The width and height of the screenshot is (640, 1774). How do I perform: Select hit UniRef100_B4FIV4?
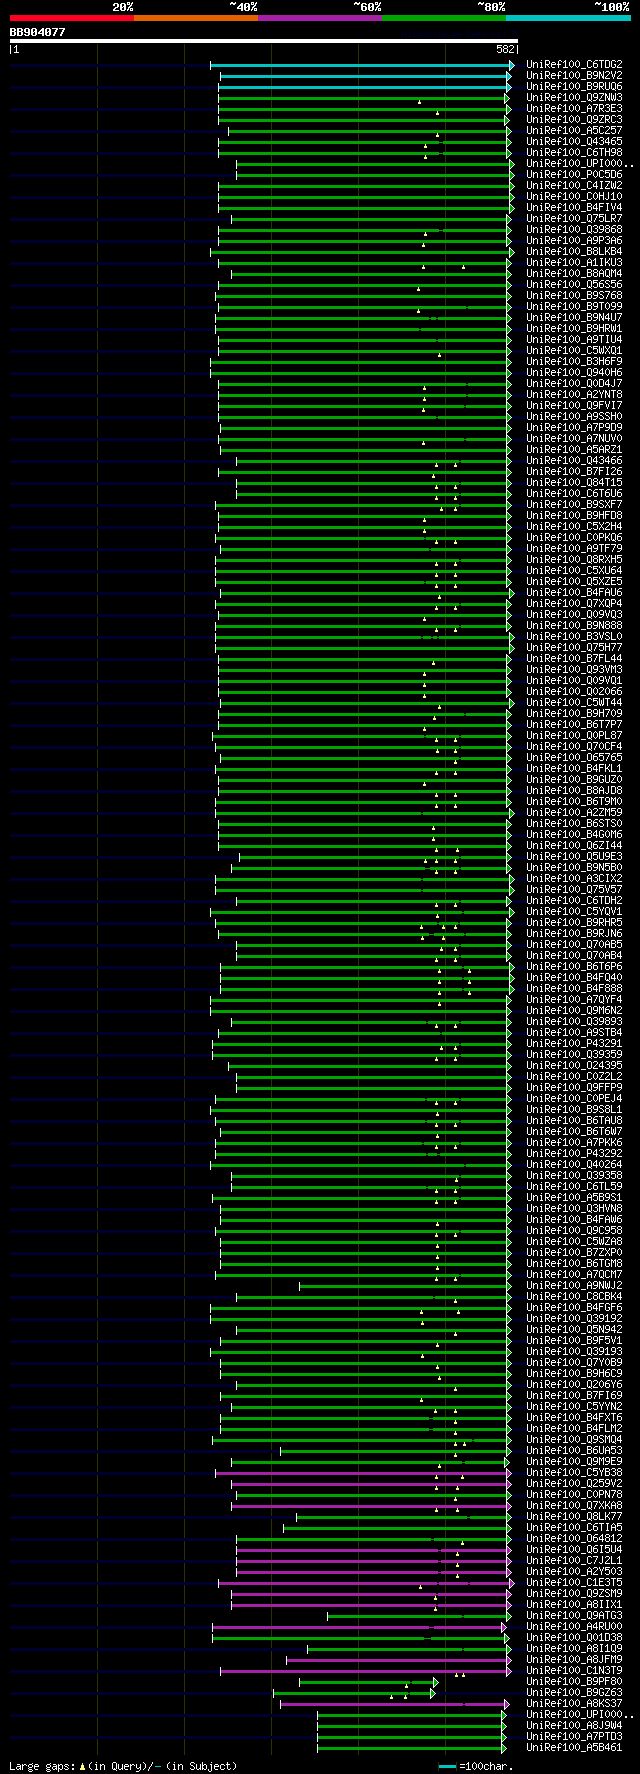[574, 207]
